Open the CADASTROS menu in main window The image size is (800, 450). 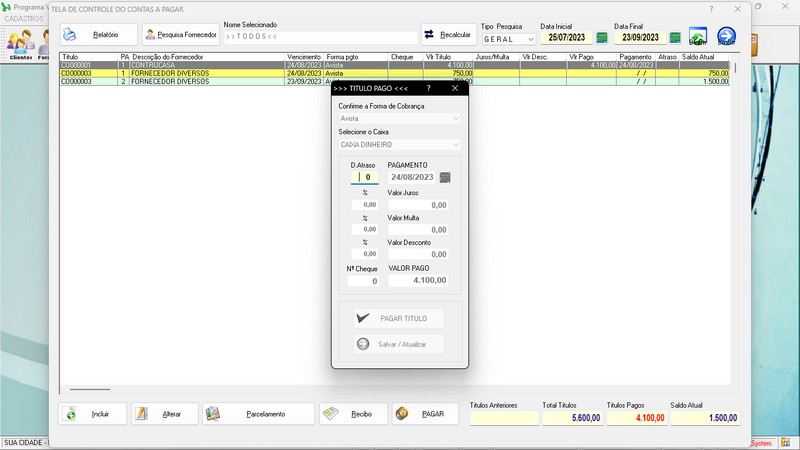(23, 18)
